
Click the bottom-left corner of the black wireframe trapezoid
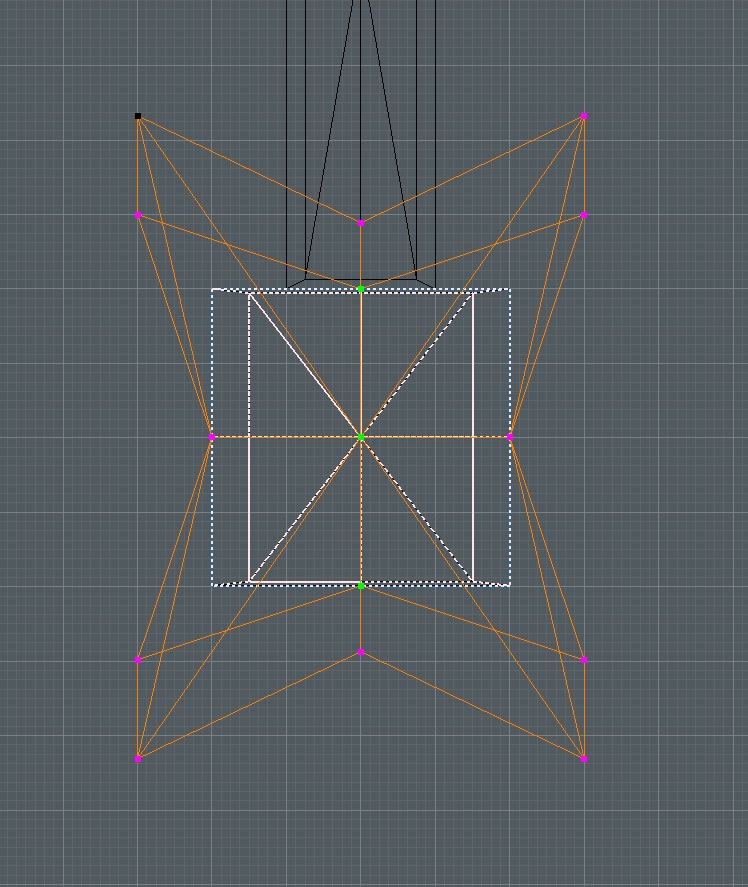(305, 279)
